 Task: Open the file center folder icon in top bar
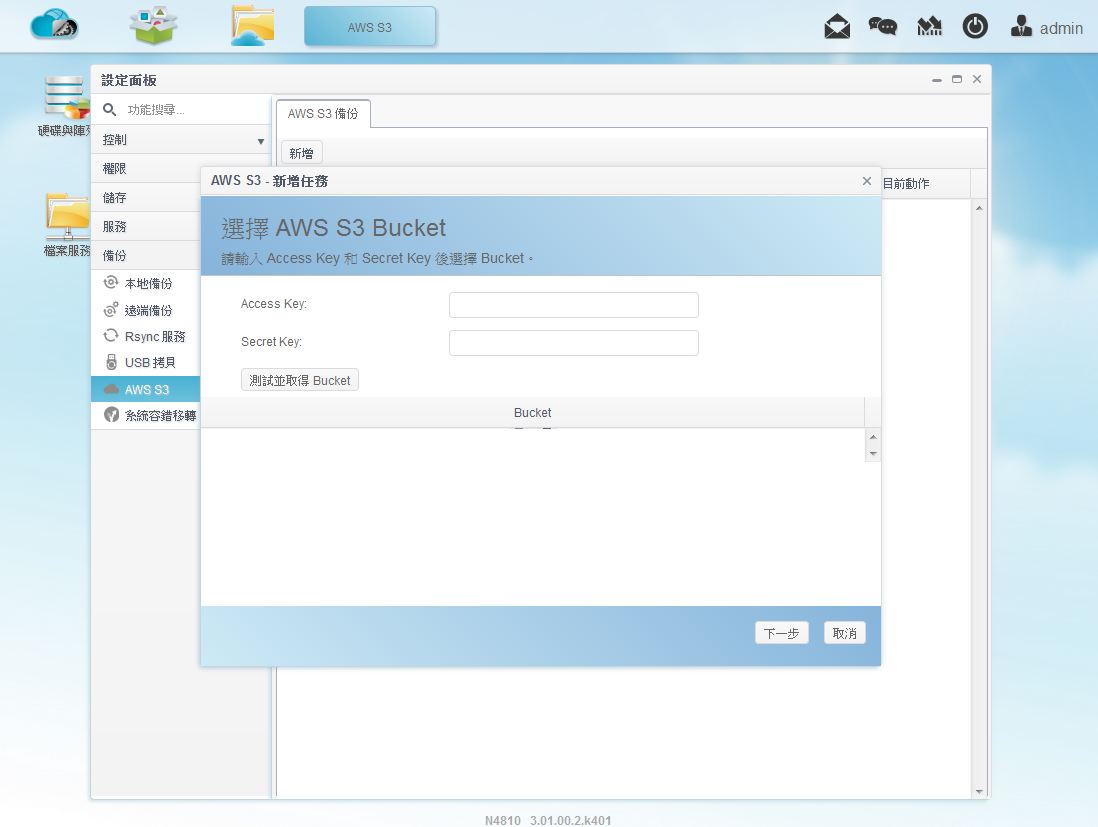tap(252, 26)
